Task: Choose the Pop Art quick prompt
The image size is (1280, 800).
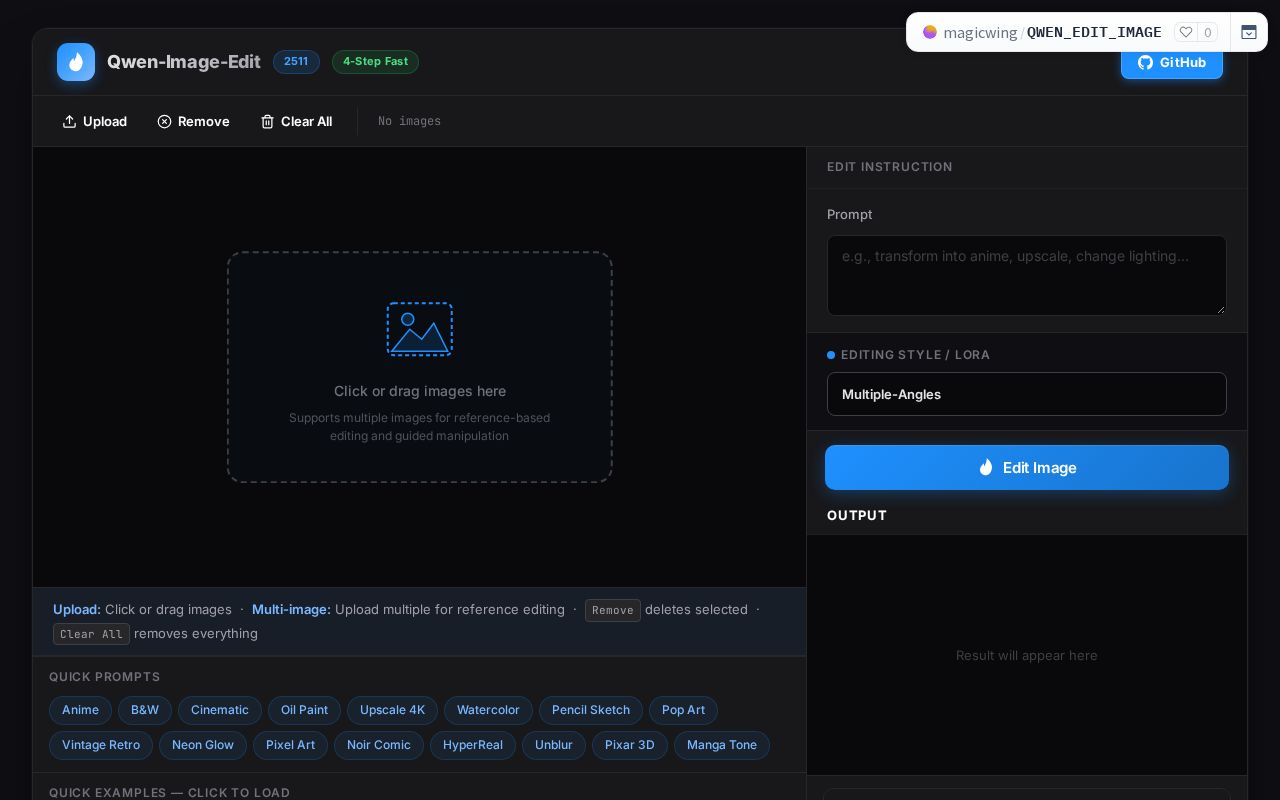Action: pos(683,710)
